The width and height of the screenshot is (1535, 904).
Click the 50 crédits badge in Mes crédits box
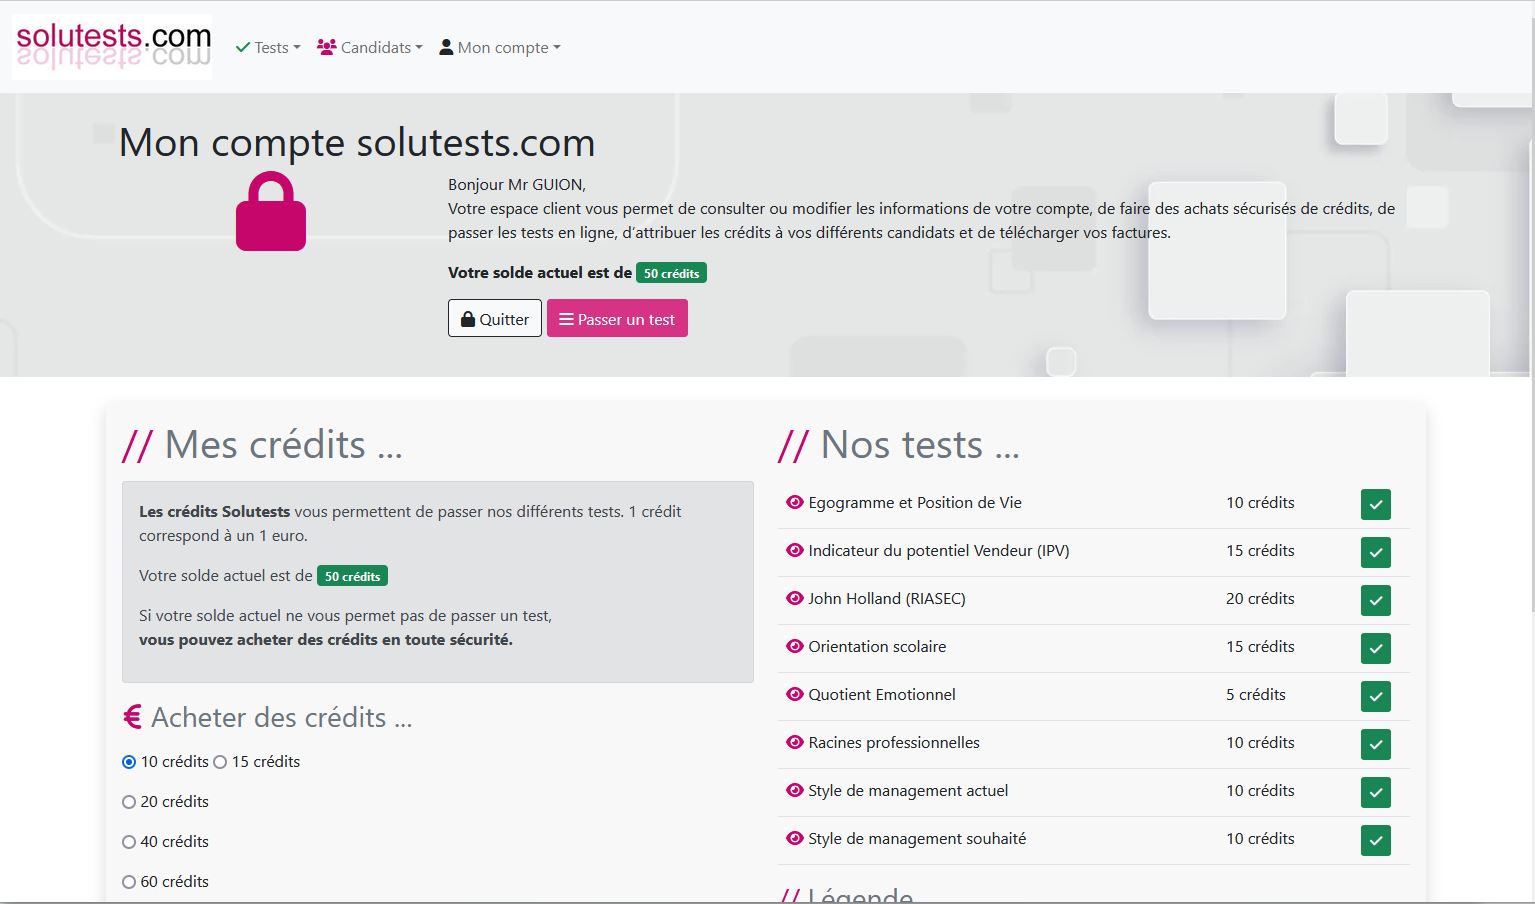point(352,576)
